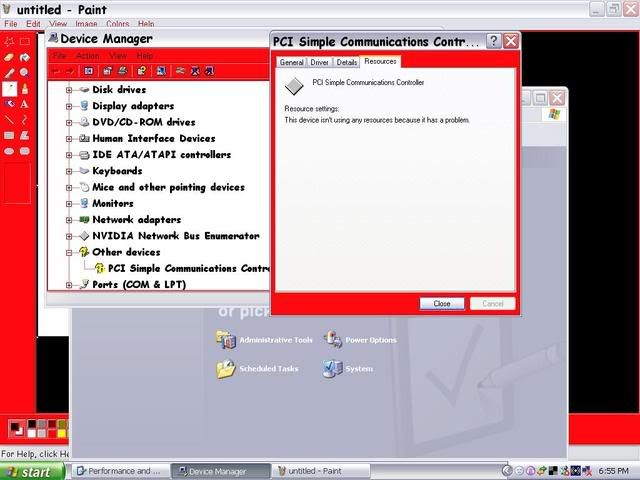This screenshot has height=480, width=640.
Task: Select the rectangular Select tool in Paint
Action: 24,41
